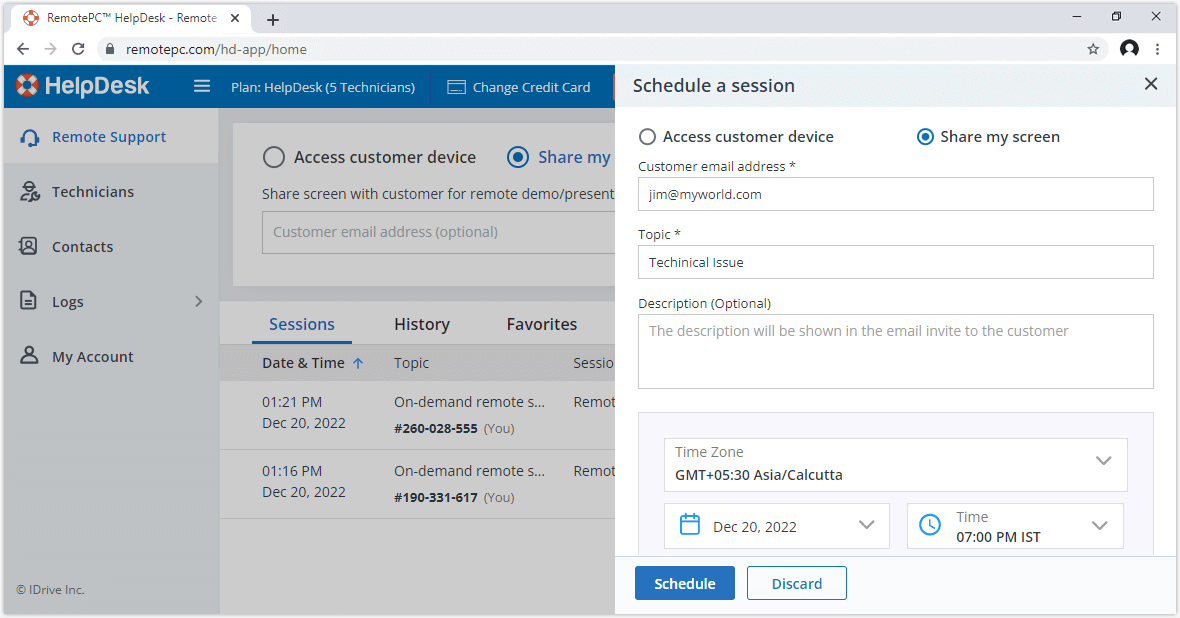Click the credit card icon

pos(456,87)
